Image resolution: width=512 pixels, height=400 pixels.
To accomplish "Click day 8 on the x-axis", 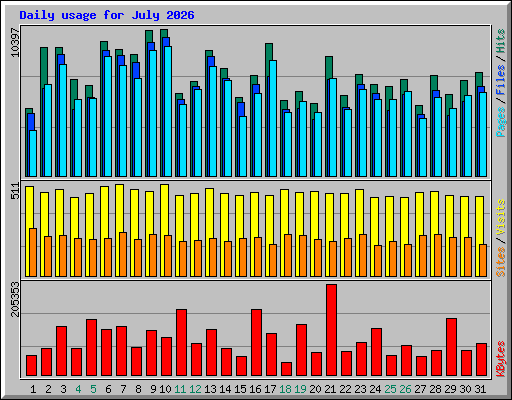I will pyautogui.click(x=138, y=389).
